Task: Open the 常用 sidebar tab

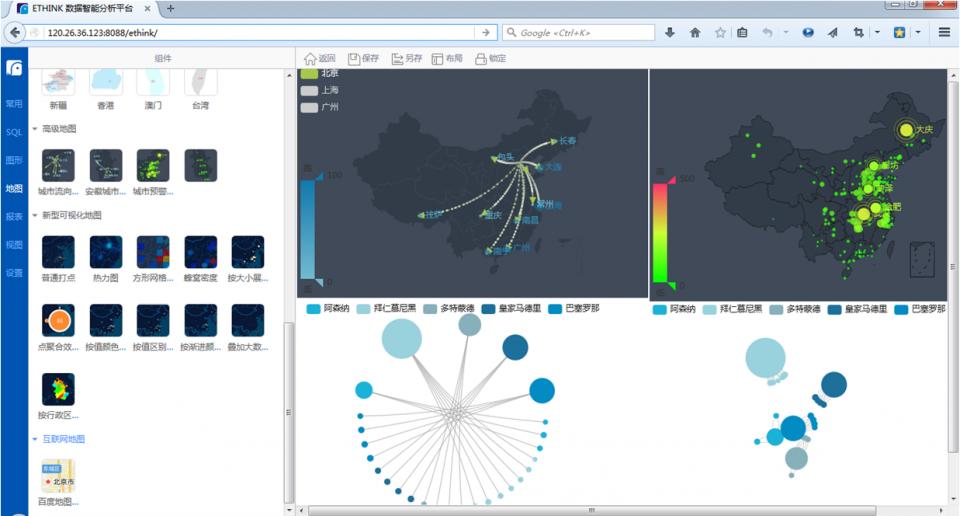Action: pyautogui.click(x=14, y=103)
